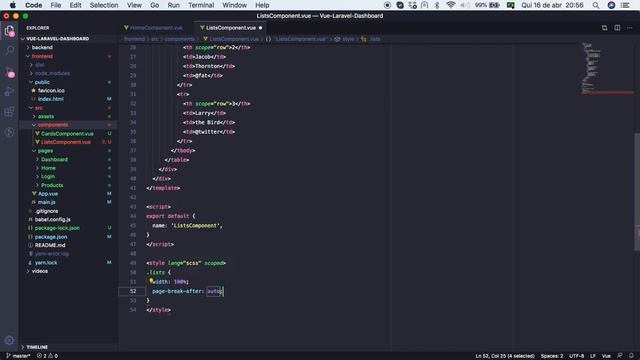Viewport: 640px width, 360px height.
Task: Open babel.config.js in the explorer
Action: (53, 219)
